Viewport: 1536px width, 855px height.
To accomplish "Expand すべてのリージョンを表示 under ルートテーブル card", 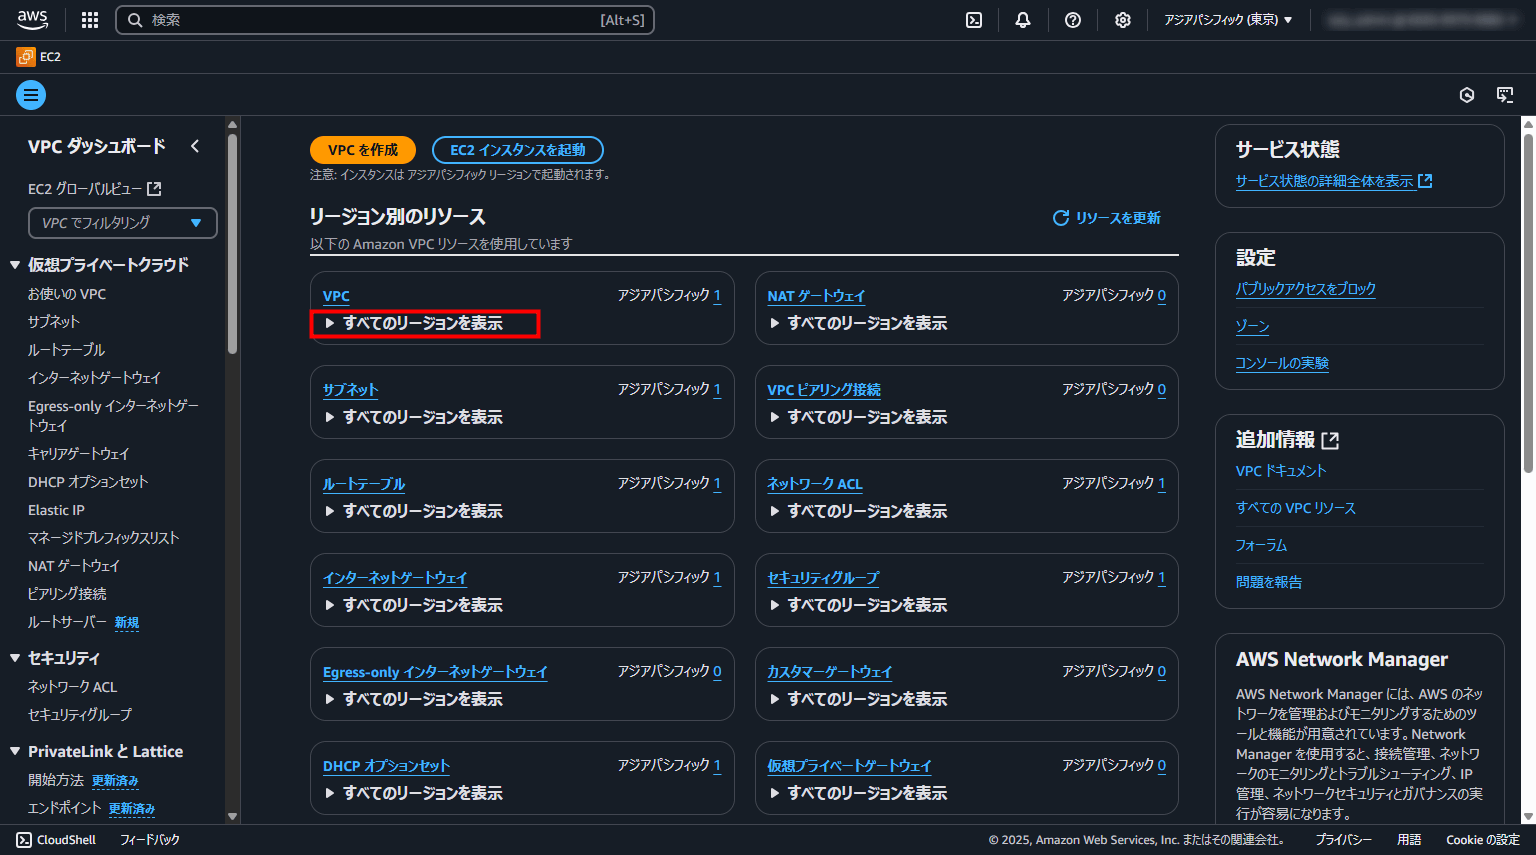I will tap(413, 511).
